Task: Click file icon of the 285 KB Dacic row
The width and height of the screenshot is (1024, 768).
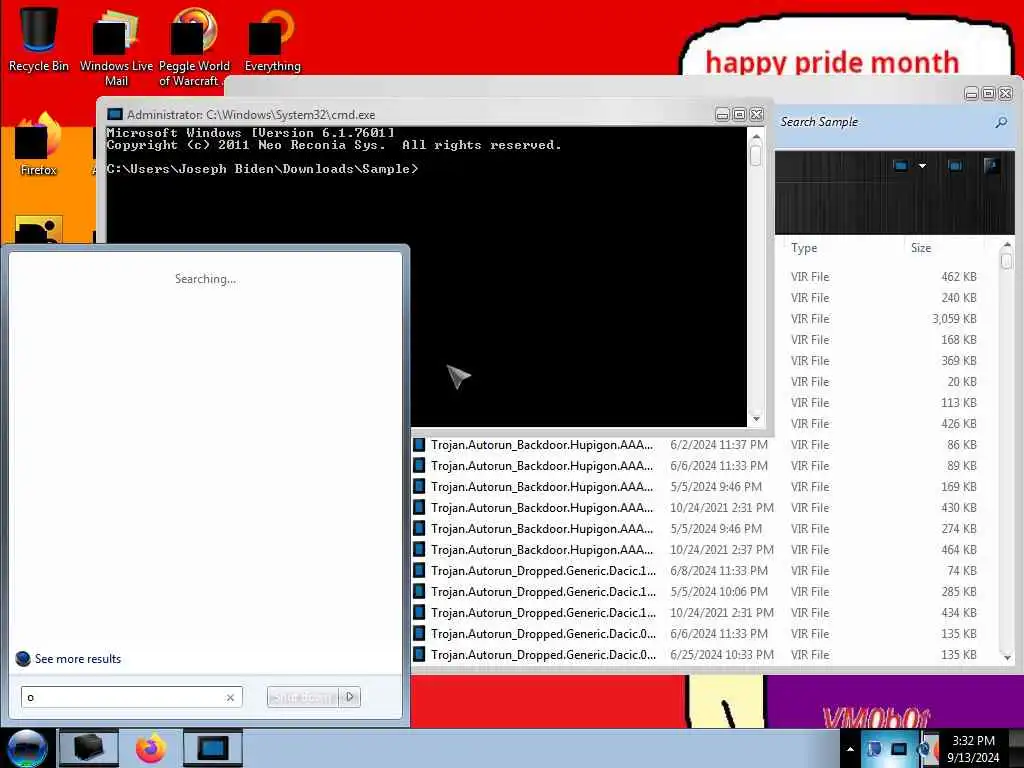Action: [419, 591]
